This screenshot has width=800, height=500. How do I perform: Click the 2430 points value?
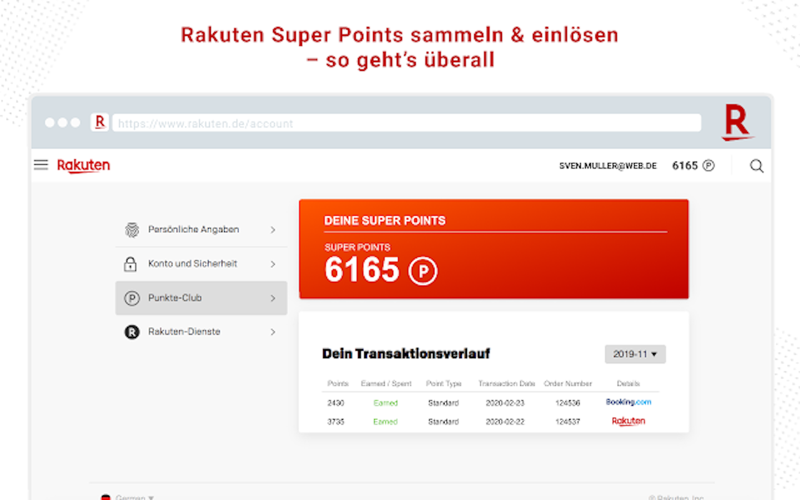336,403
